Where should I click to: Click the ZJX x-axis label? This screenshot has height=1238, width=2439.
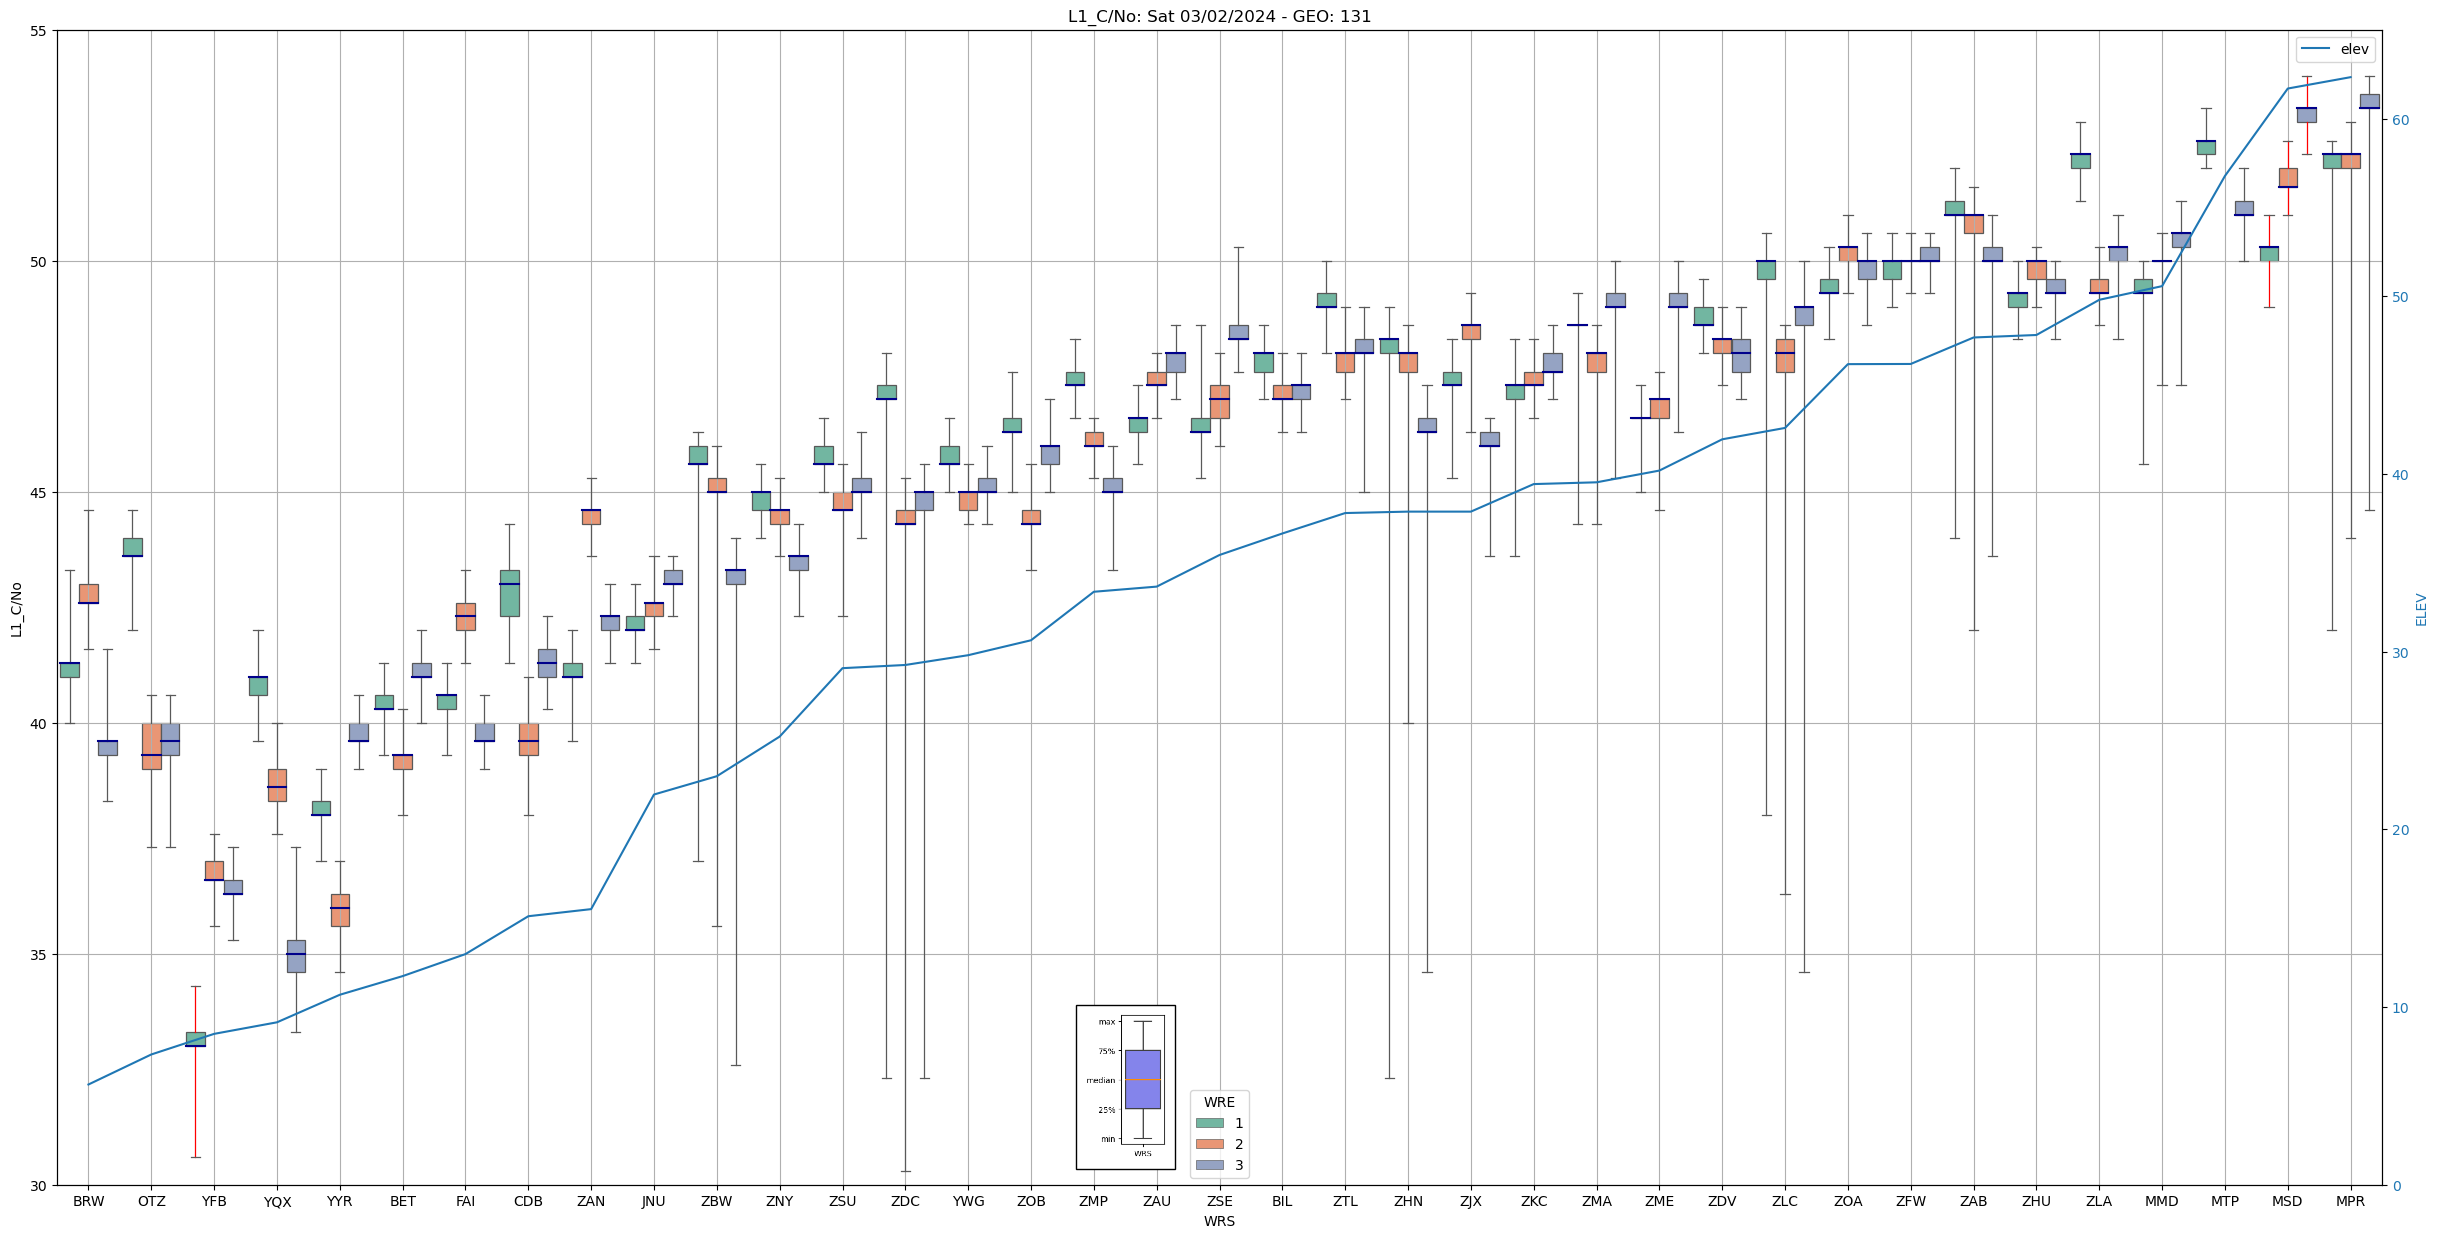coord(1471,1201)
